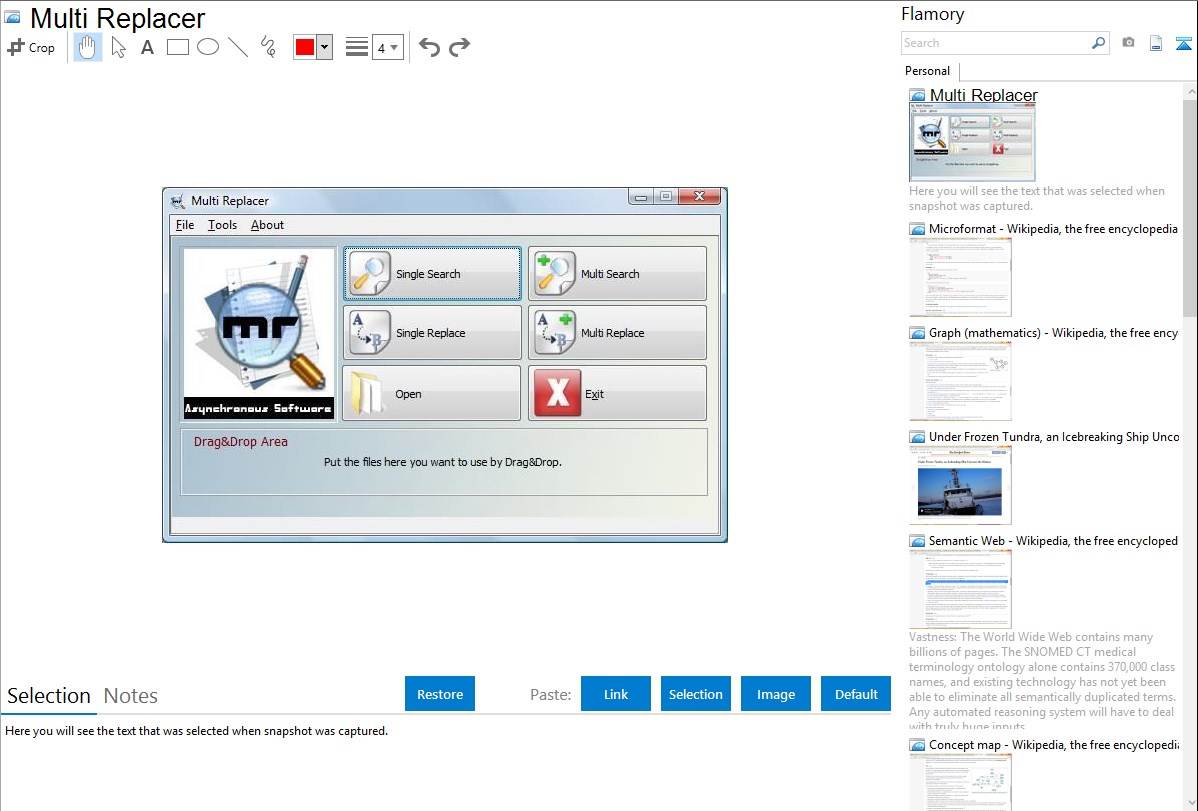Select the text annotation tool
1198x811 pixels.
147,47
